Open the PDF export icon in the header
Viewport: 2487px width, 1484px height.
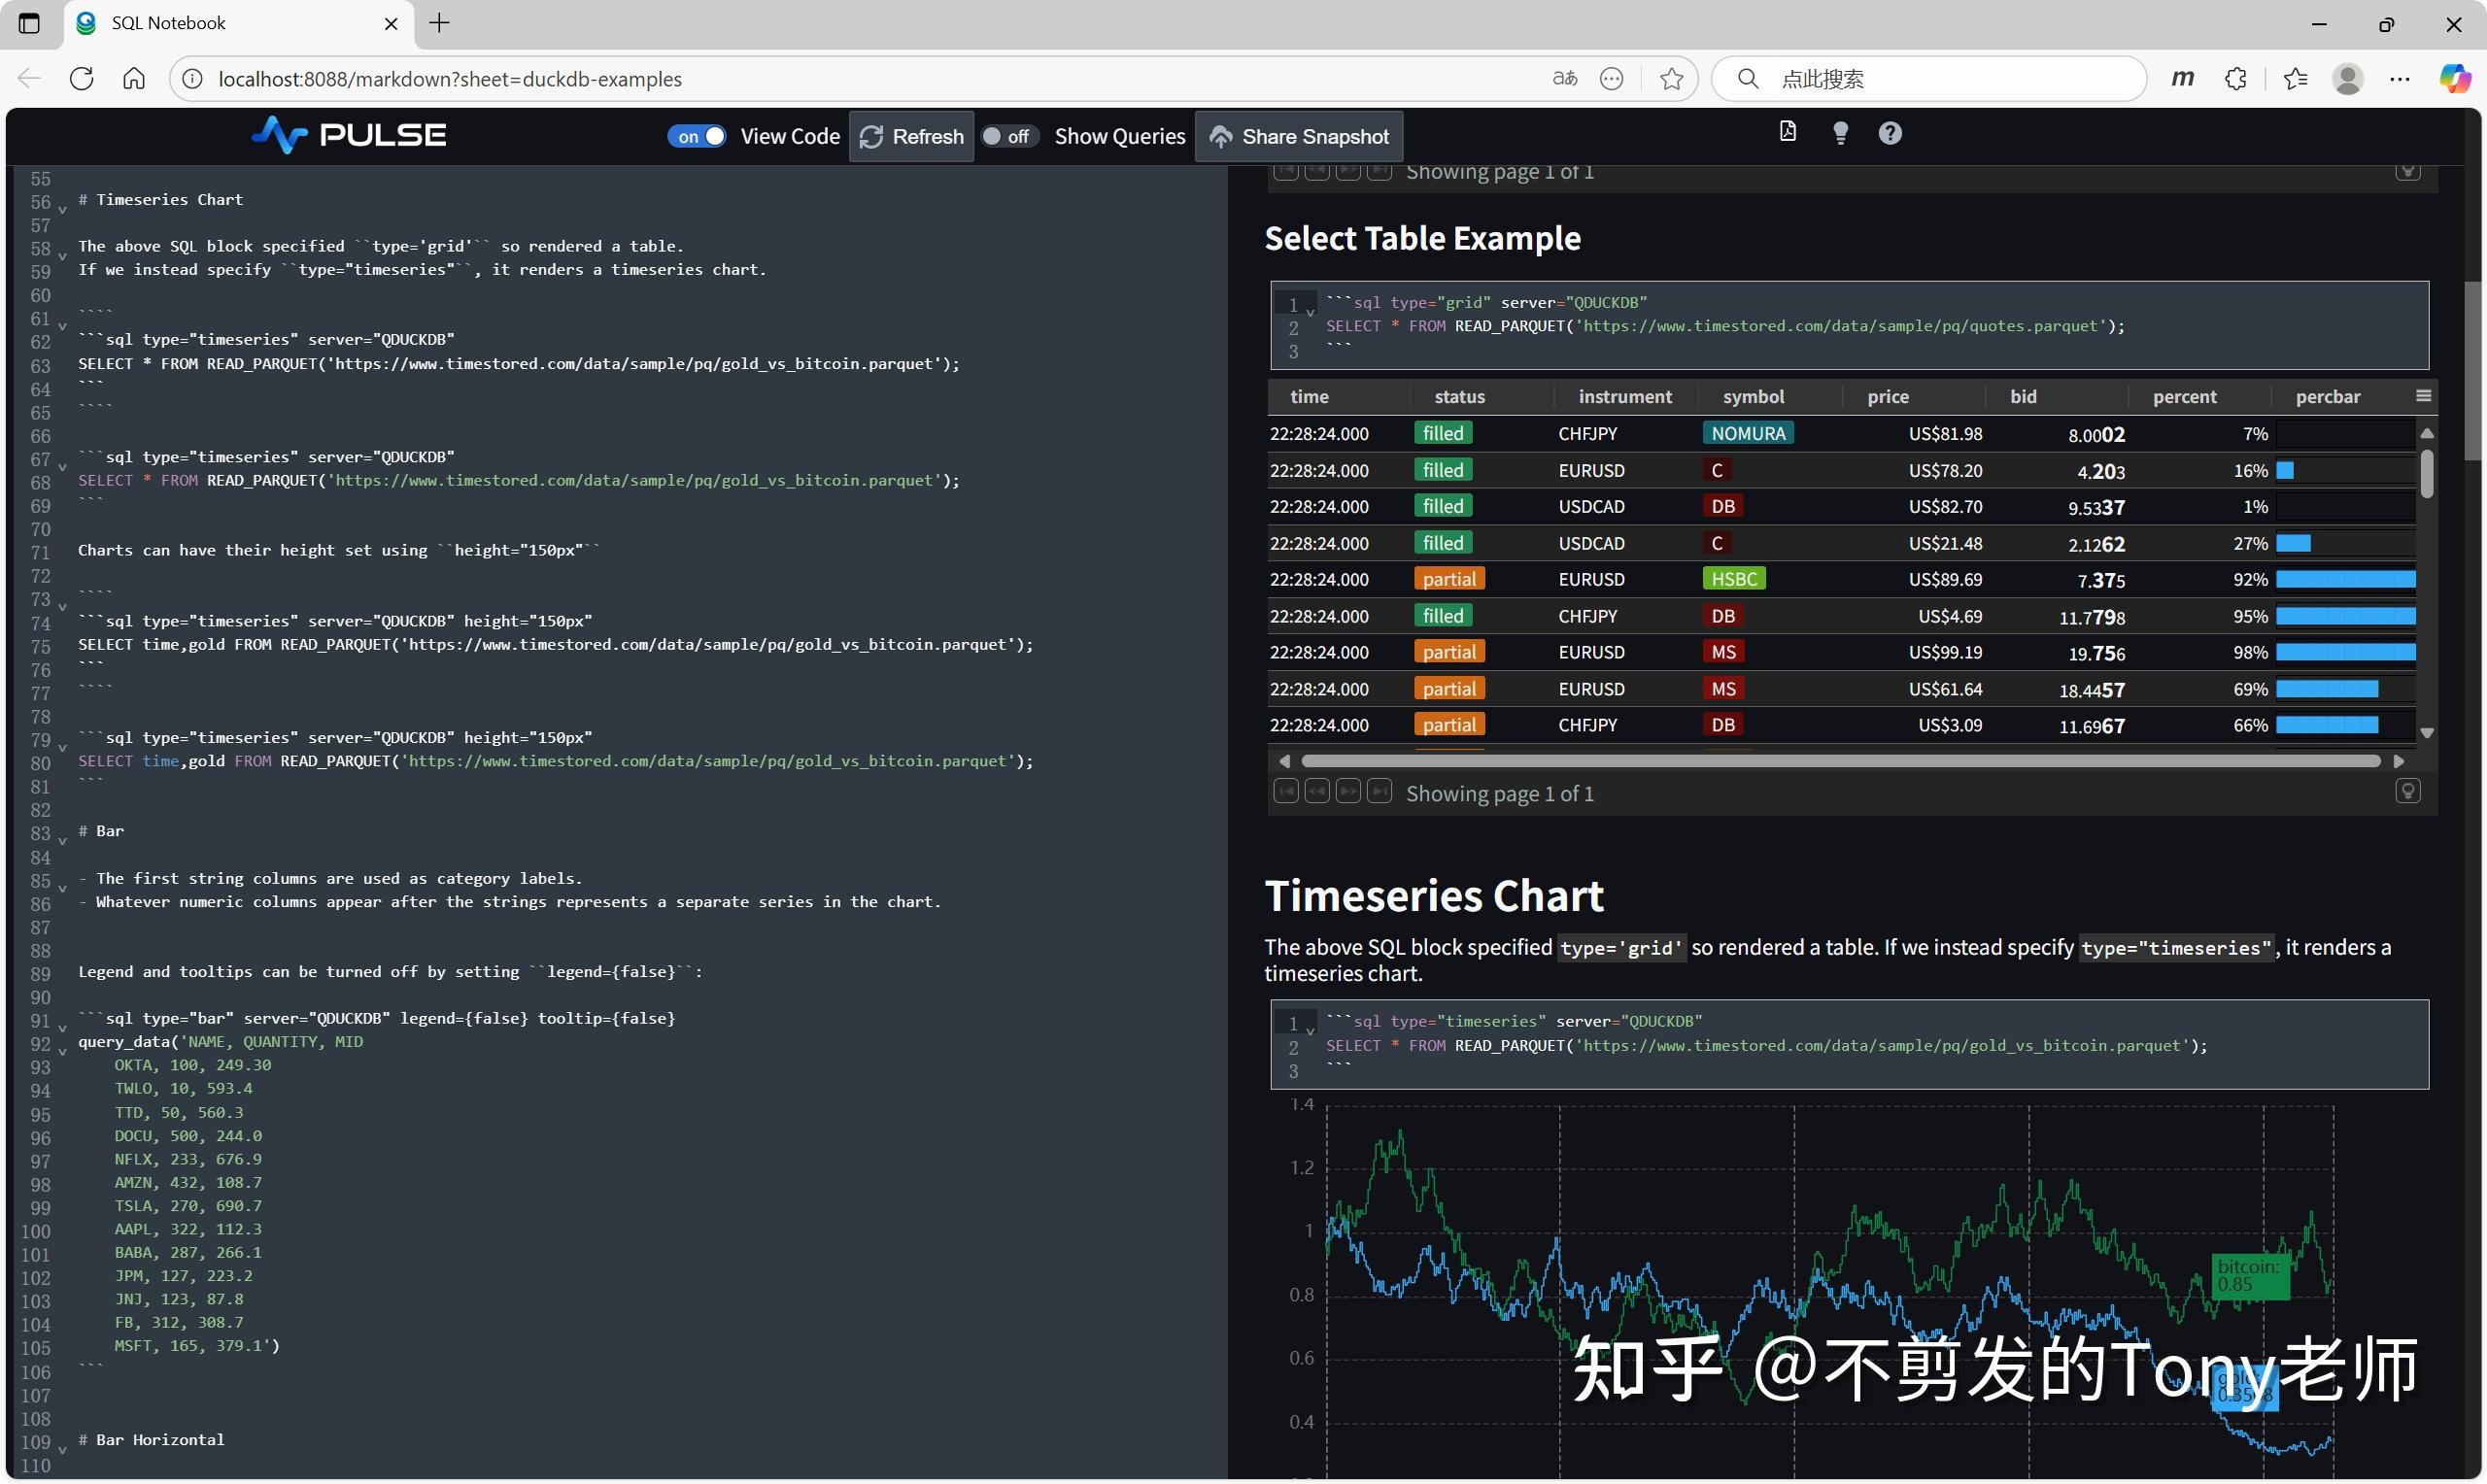1787,131
